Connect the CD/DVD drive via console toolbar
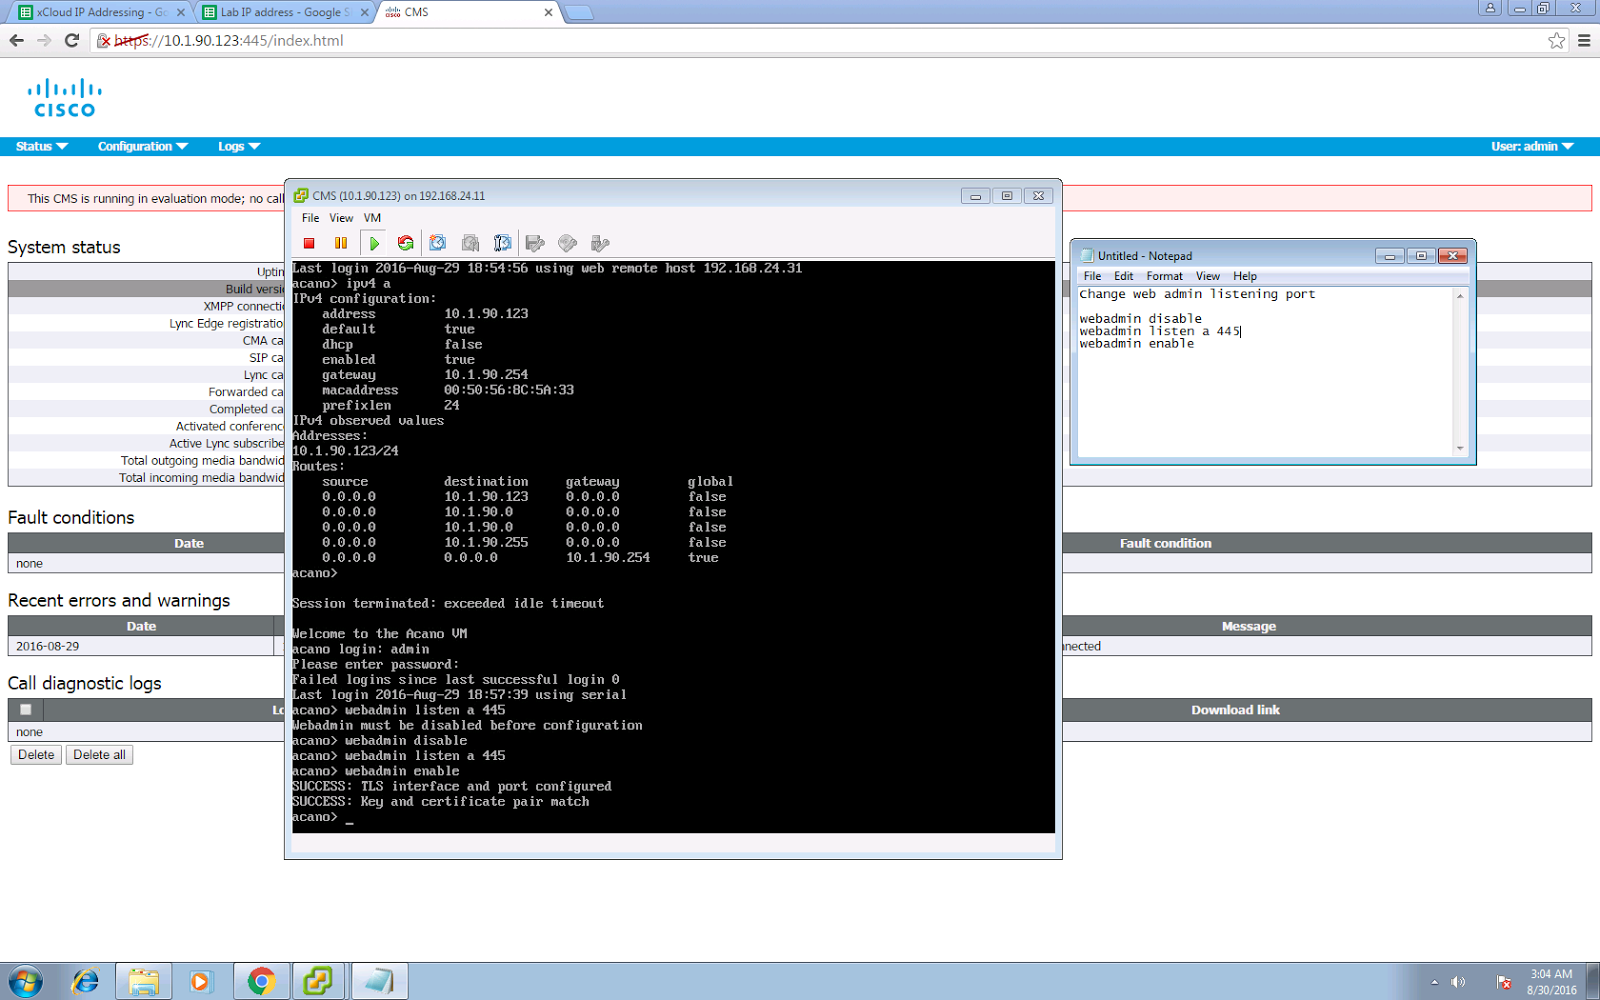This screenshot has height=1000, width=1600. tap(568, 243)
